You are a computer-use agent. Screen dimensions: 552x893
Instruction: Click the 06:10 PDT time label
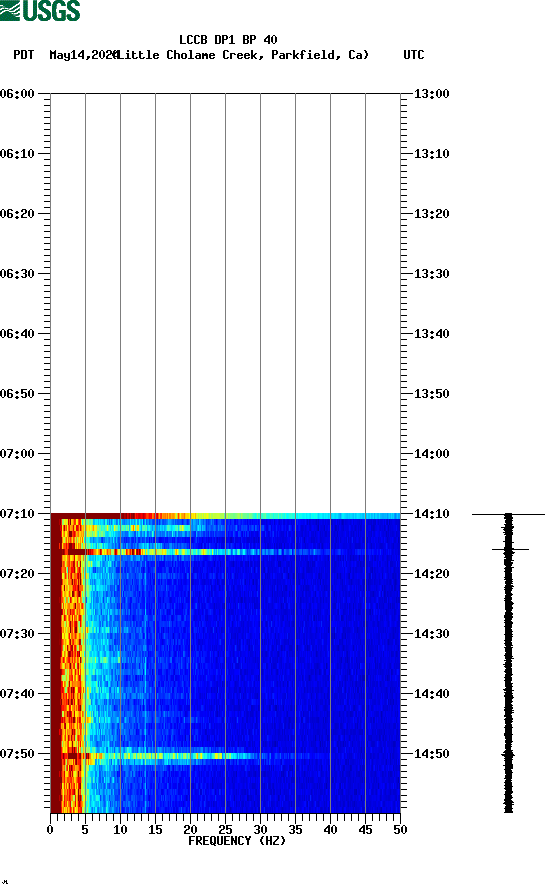(17, 154)
